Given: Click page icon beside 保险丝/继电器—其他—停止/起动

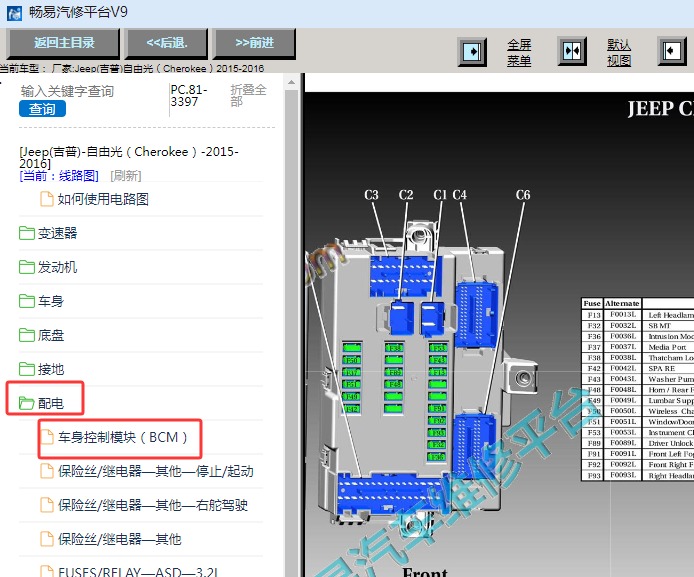Looking at the screenshot, I should (x=46, y=472).
